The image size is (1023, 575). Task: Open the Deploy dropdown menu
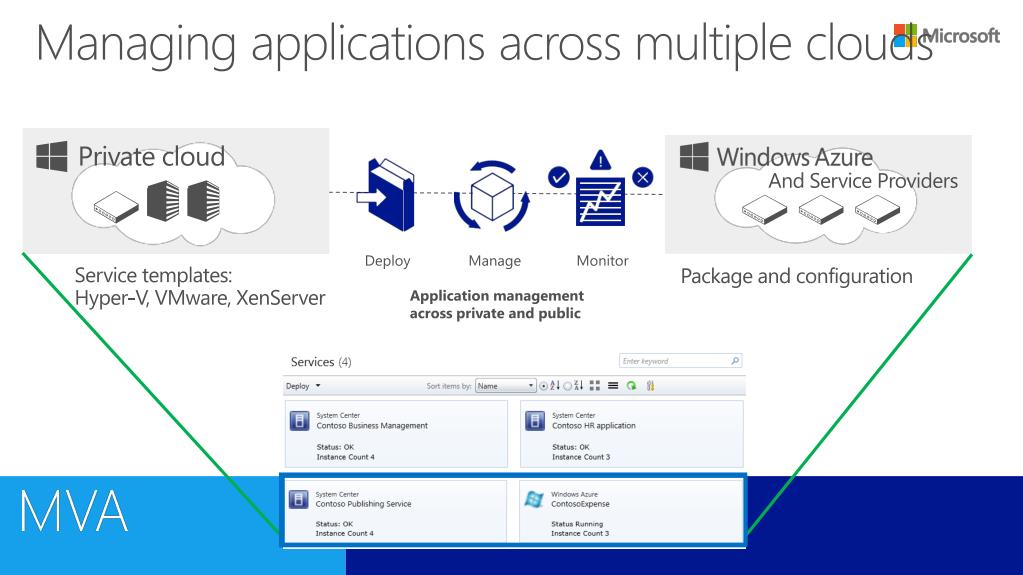[303, 386]
